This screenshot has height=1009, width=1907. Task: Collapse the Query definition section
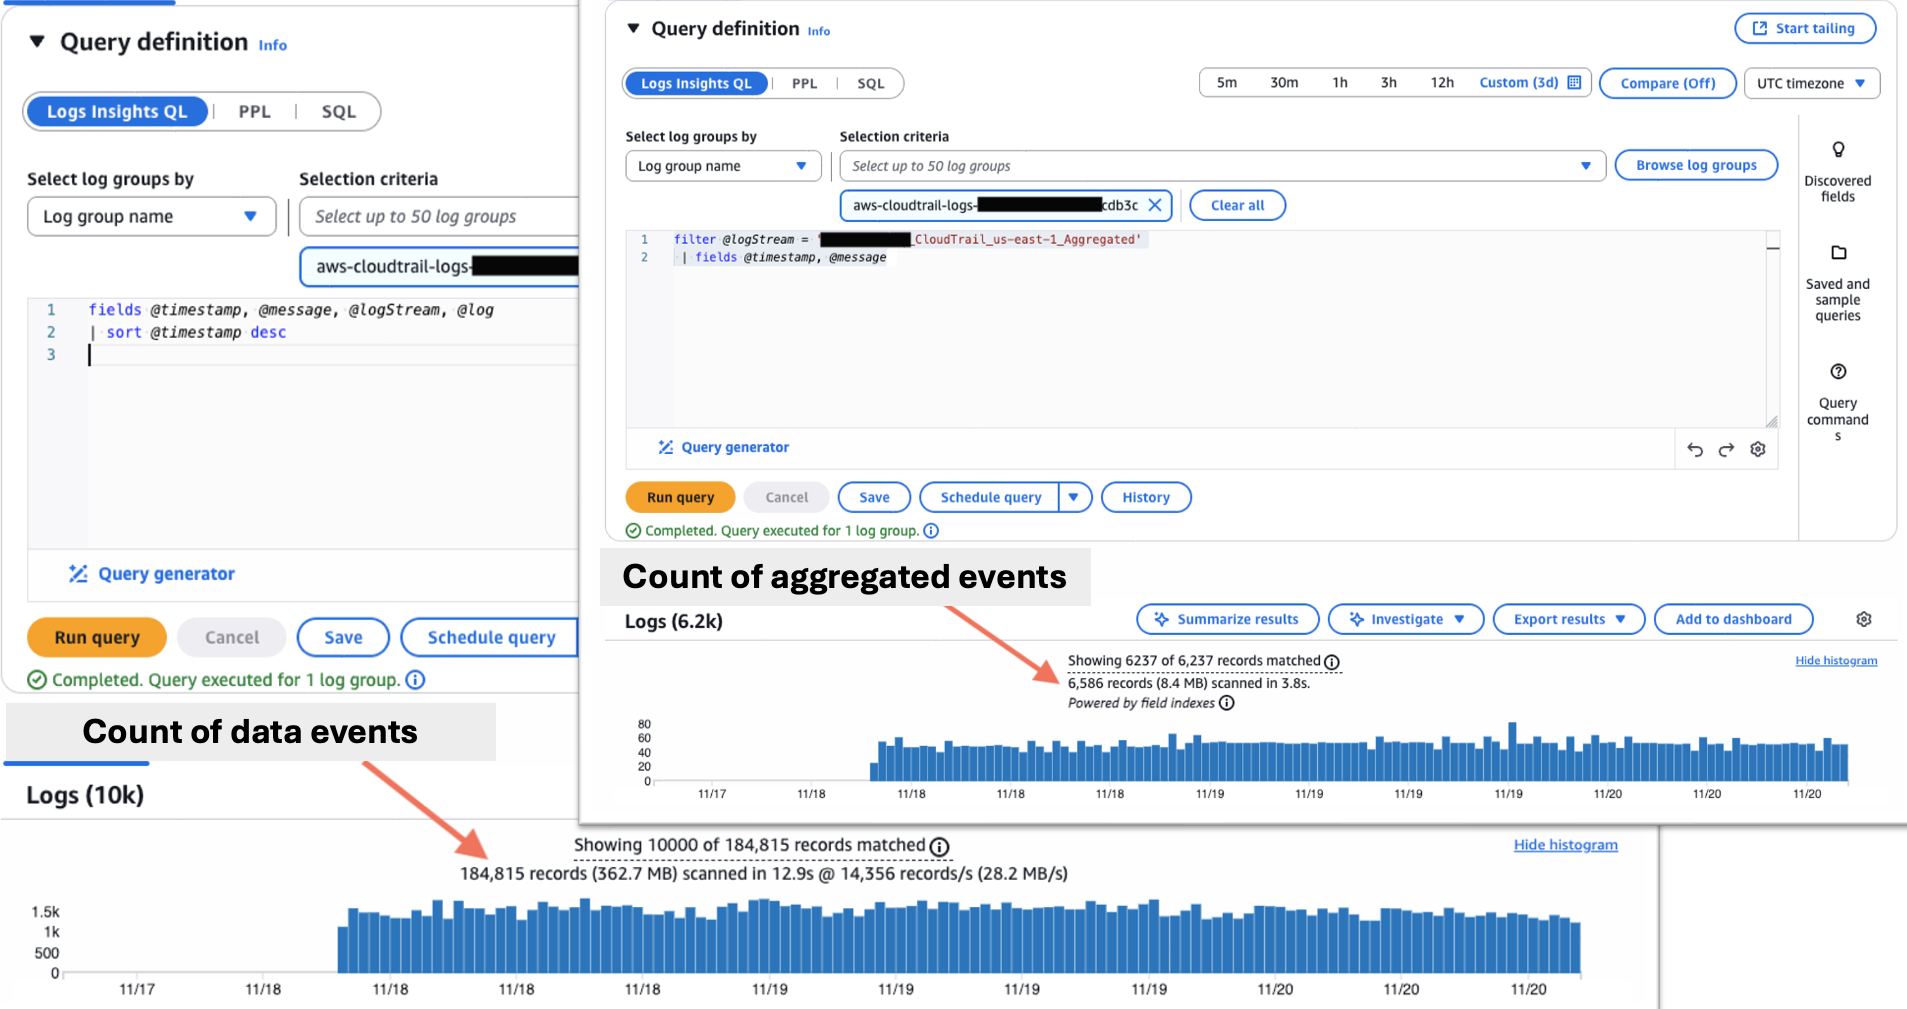coord(634,28)
